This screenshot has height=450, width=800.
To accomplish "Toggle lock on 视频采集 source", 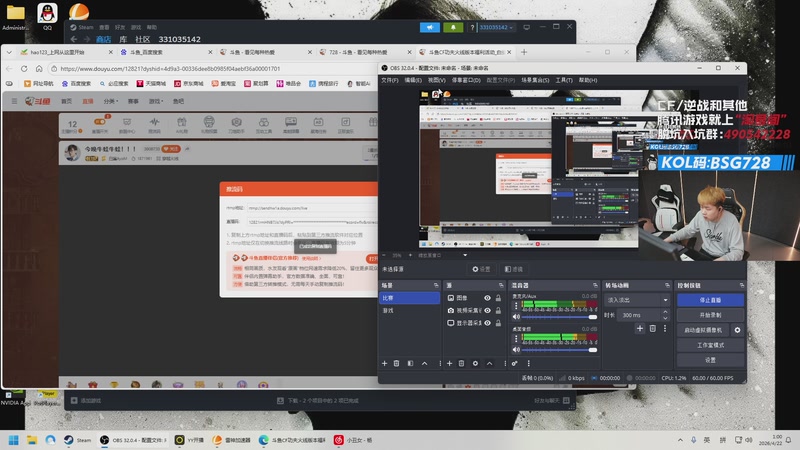I will 498,310.
